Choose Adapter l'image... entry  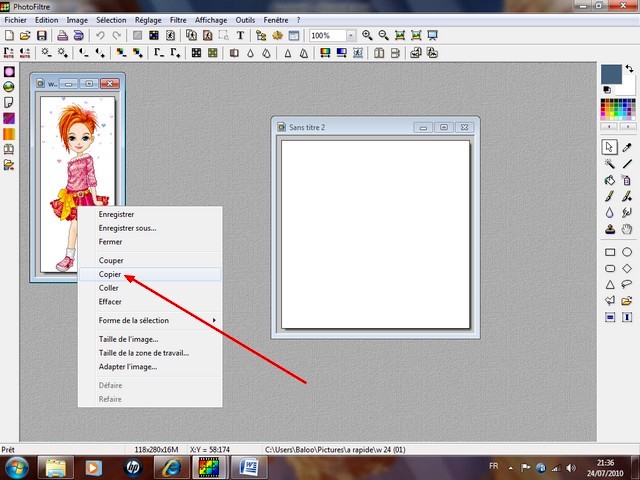pyautogui.click(x=150, y=367)
